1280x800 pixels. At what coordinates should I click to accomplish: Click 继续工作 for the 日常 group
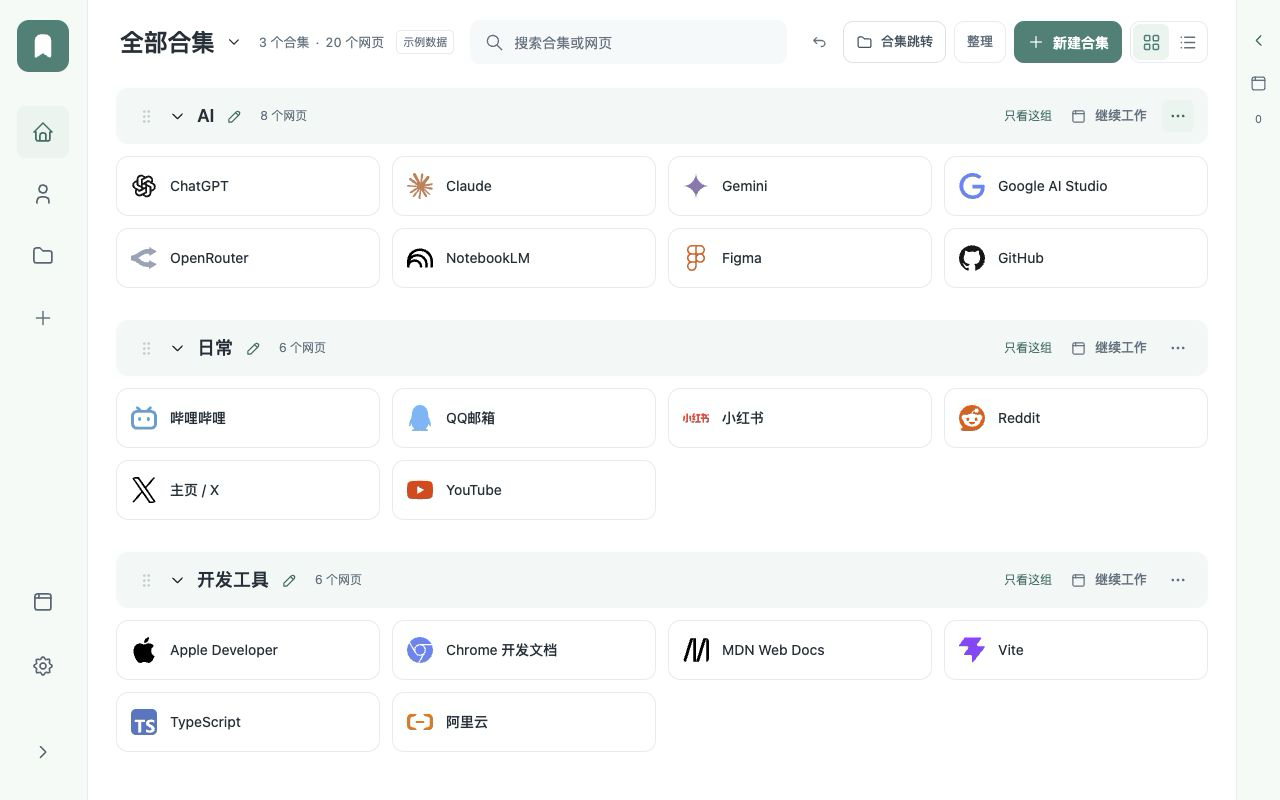(1109, 348)
